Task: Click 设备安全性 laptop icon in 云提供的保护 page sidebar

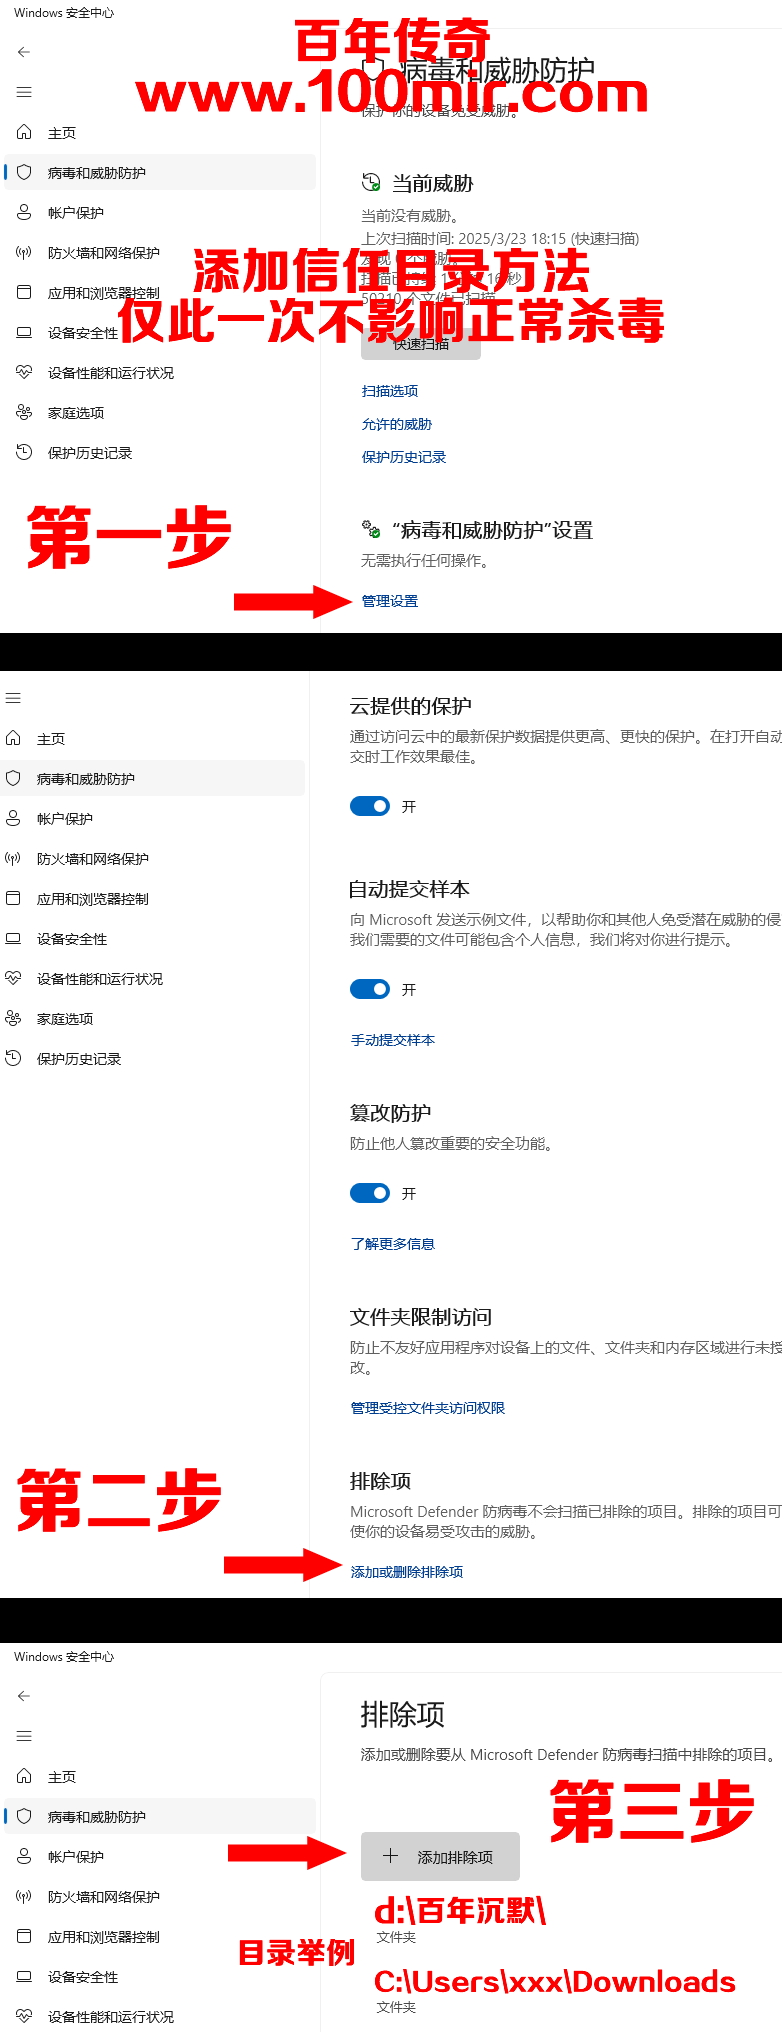Action: pyautogui.click(x=13, y=938)
